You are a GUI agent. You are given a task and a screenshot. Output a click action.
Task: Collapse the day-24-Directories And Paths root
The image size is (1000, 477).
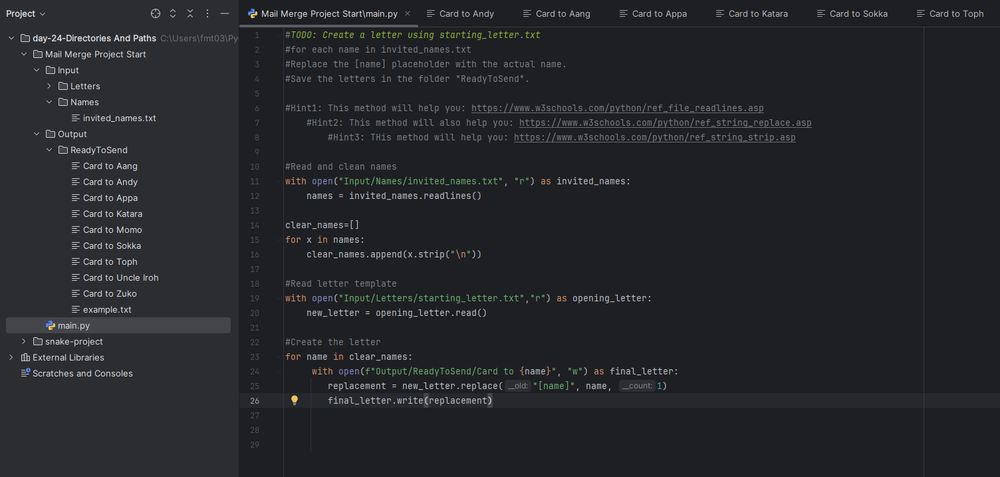coord(11,38)
